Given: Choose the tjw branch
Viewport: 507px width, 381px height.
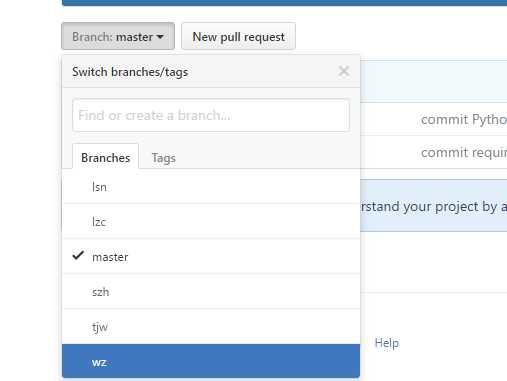Looking at the screenshot, I should tap(211, 327).
